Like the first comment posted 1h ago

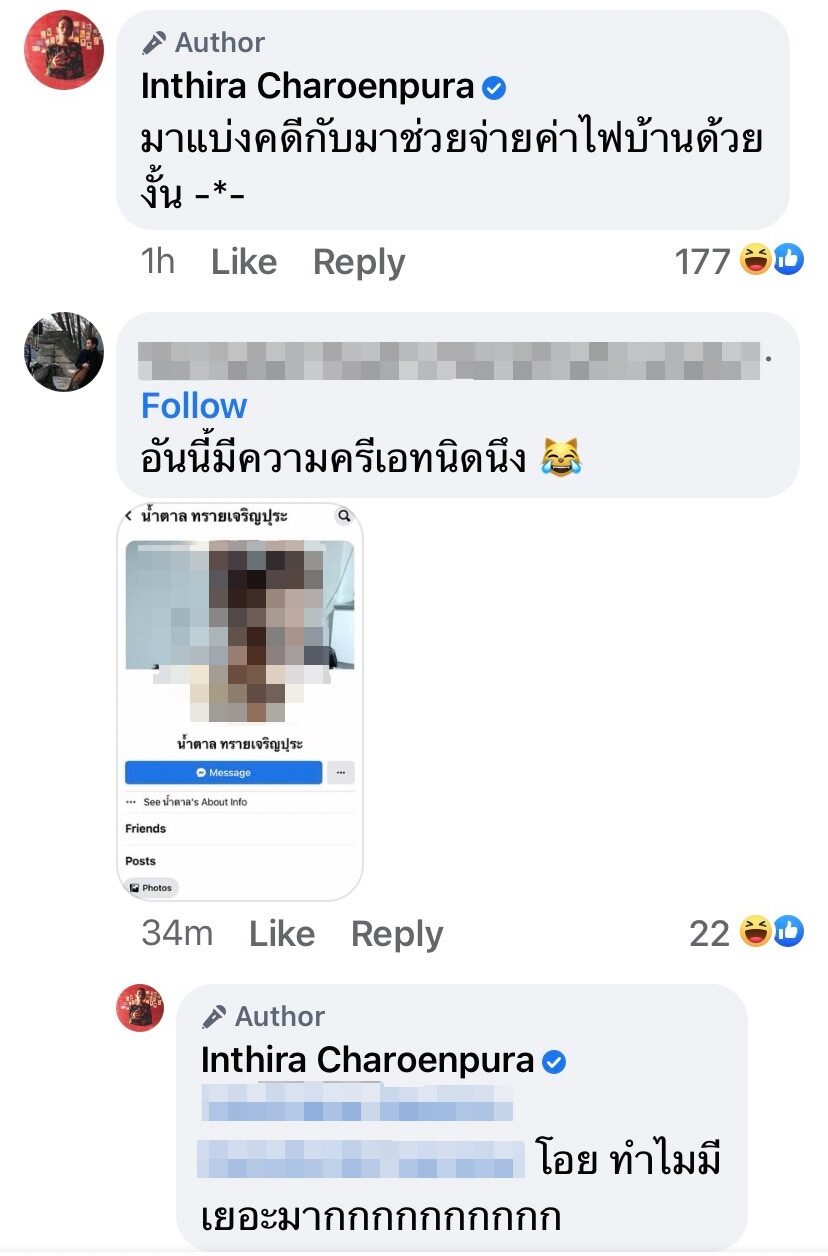[244, 262]
